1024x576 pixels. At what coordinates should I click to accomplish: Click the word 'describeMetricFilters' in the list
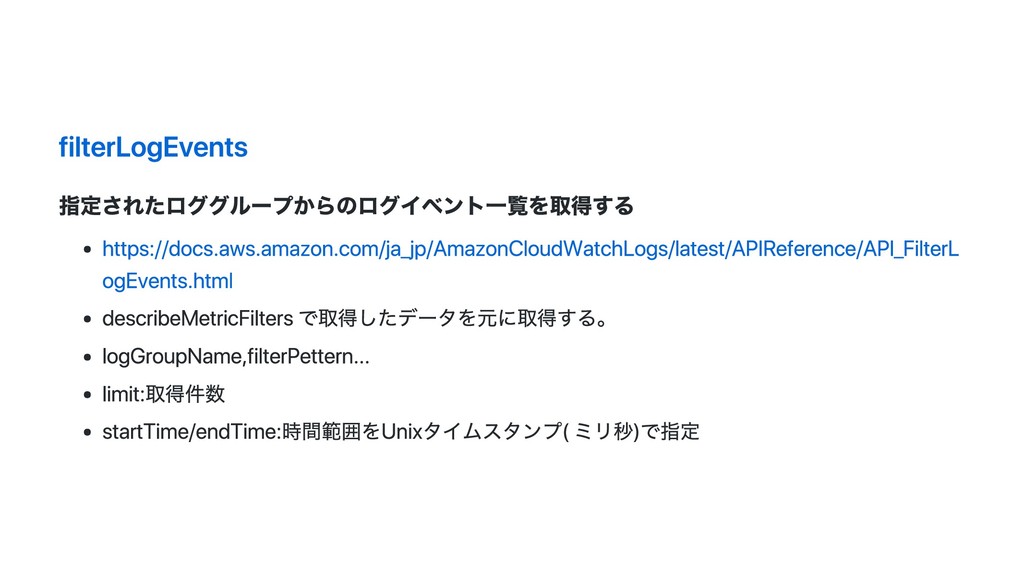coord(197,319)
